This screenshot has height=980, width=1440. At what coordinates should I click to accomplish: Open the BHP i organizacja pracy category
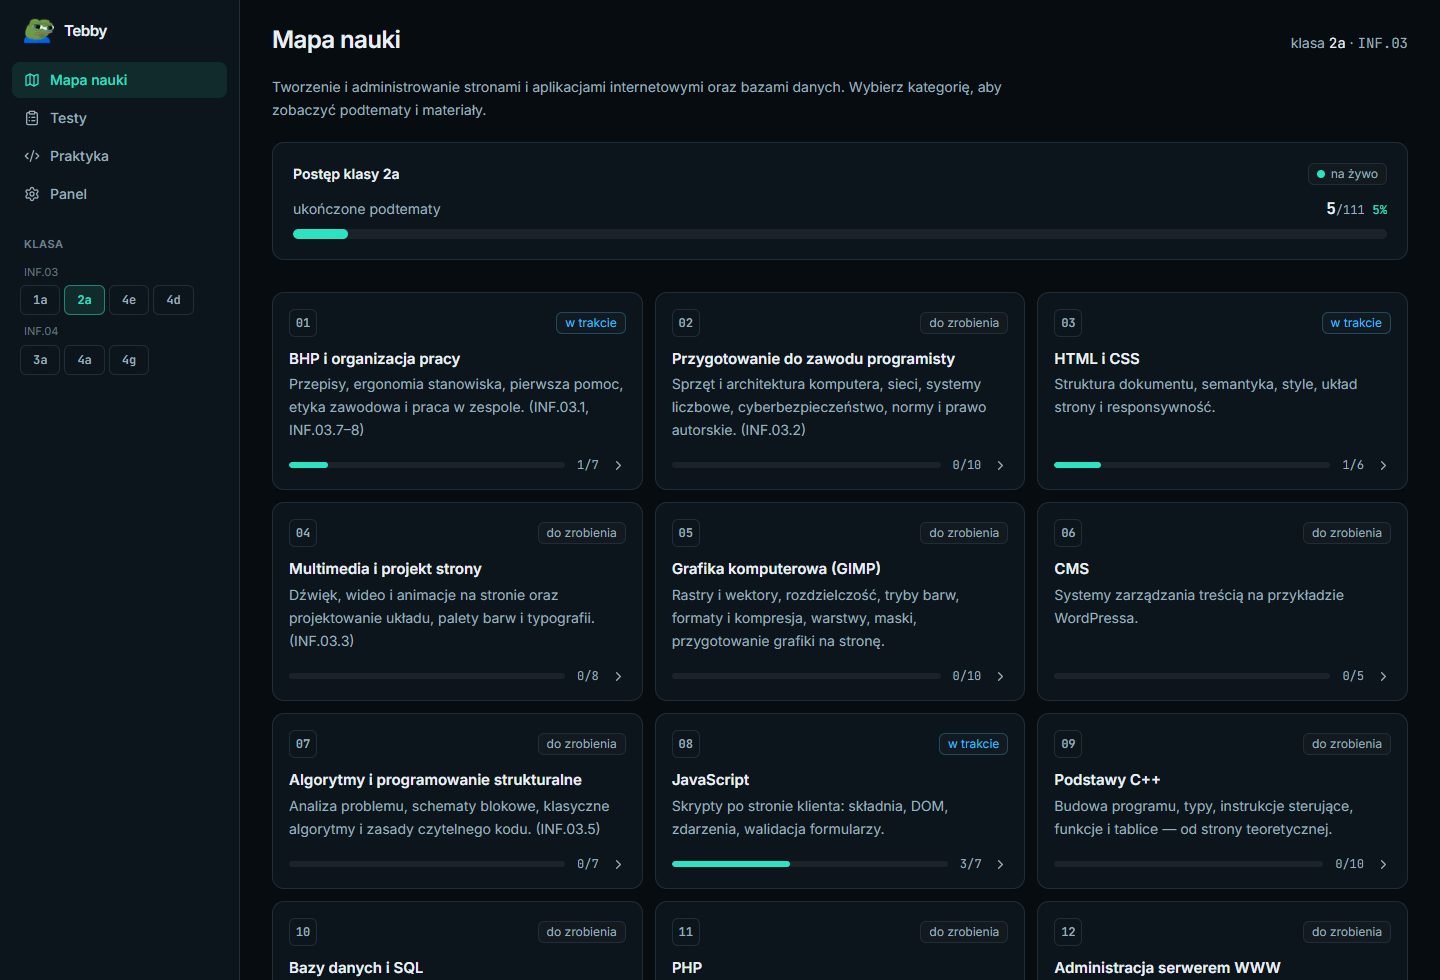coord(457,391)
